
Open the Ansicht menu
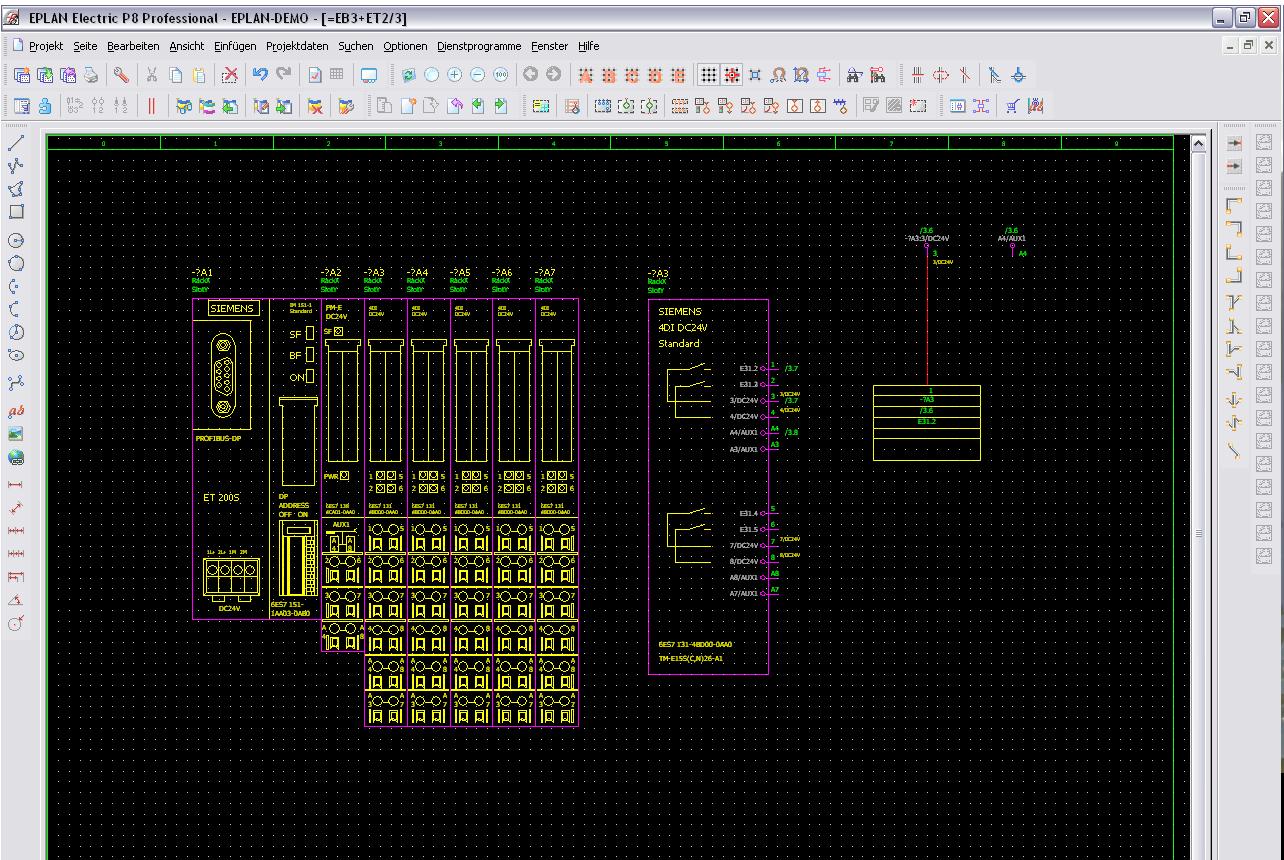tap(187, 46)
